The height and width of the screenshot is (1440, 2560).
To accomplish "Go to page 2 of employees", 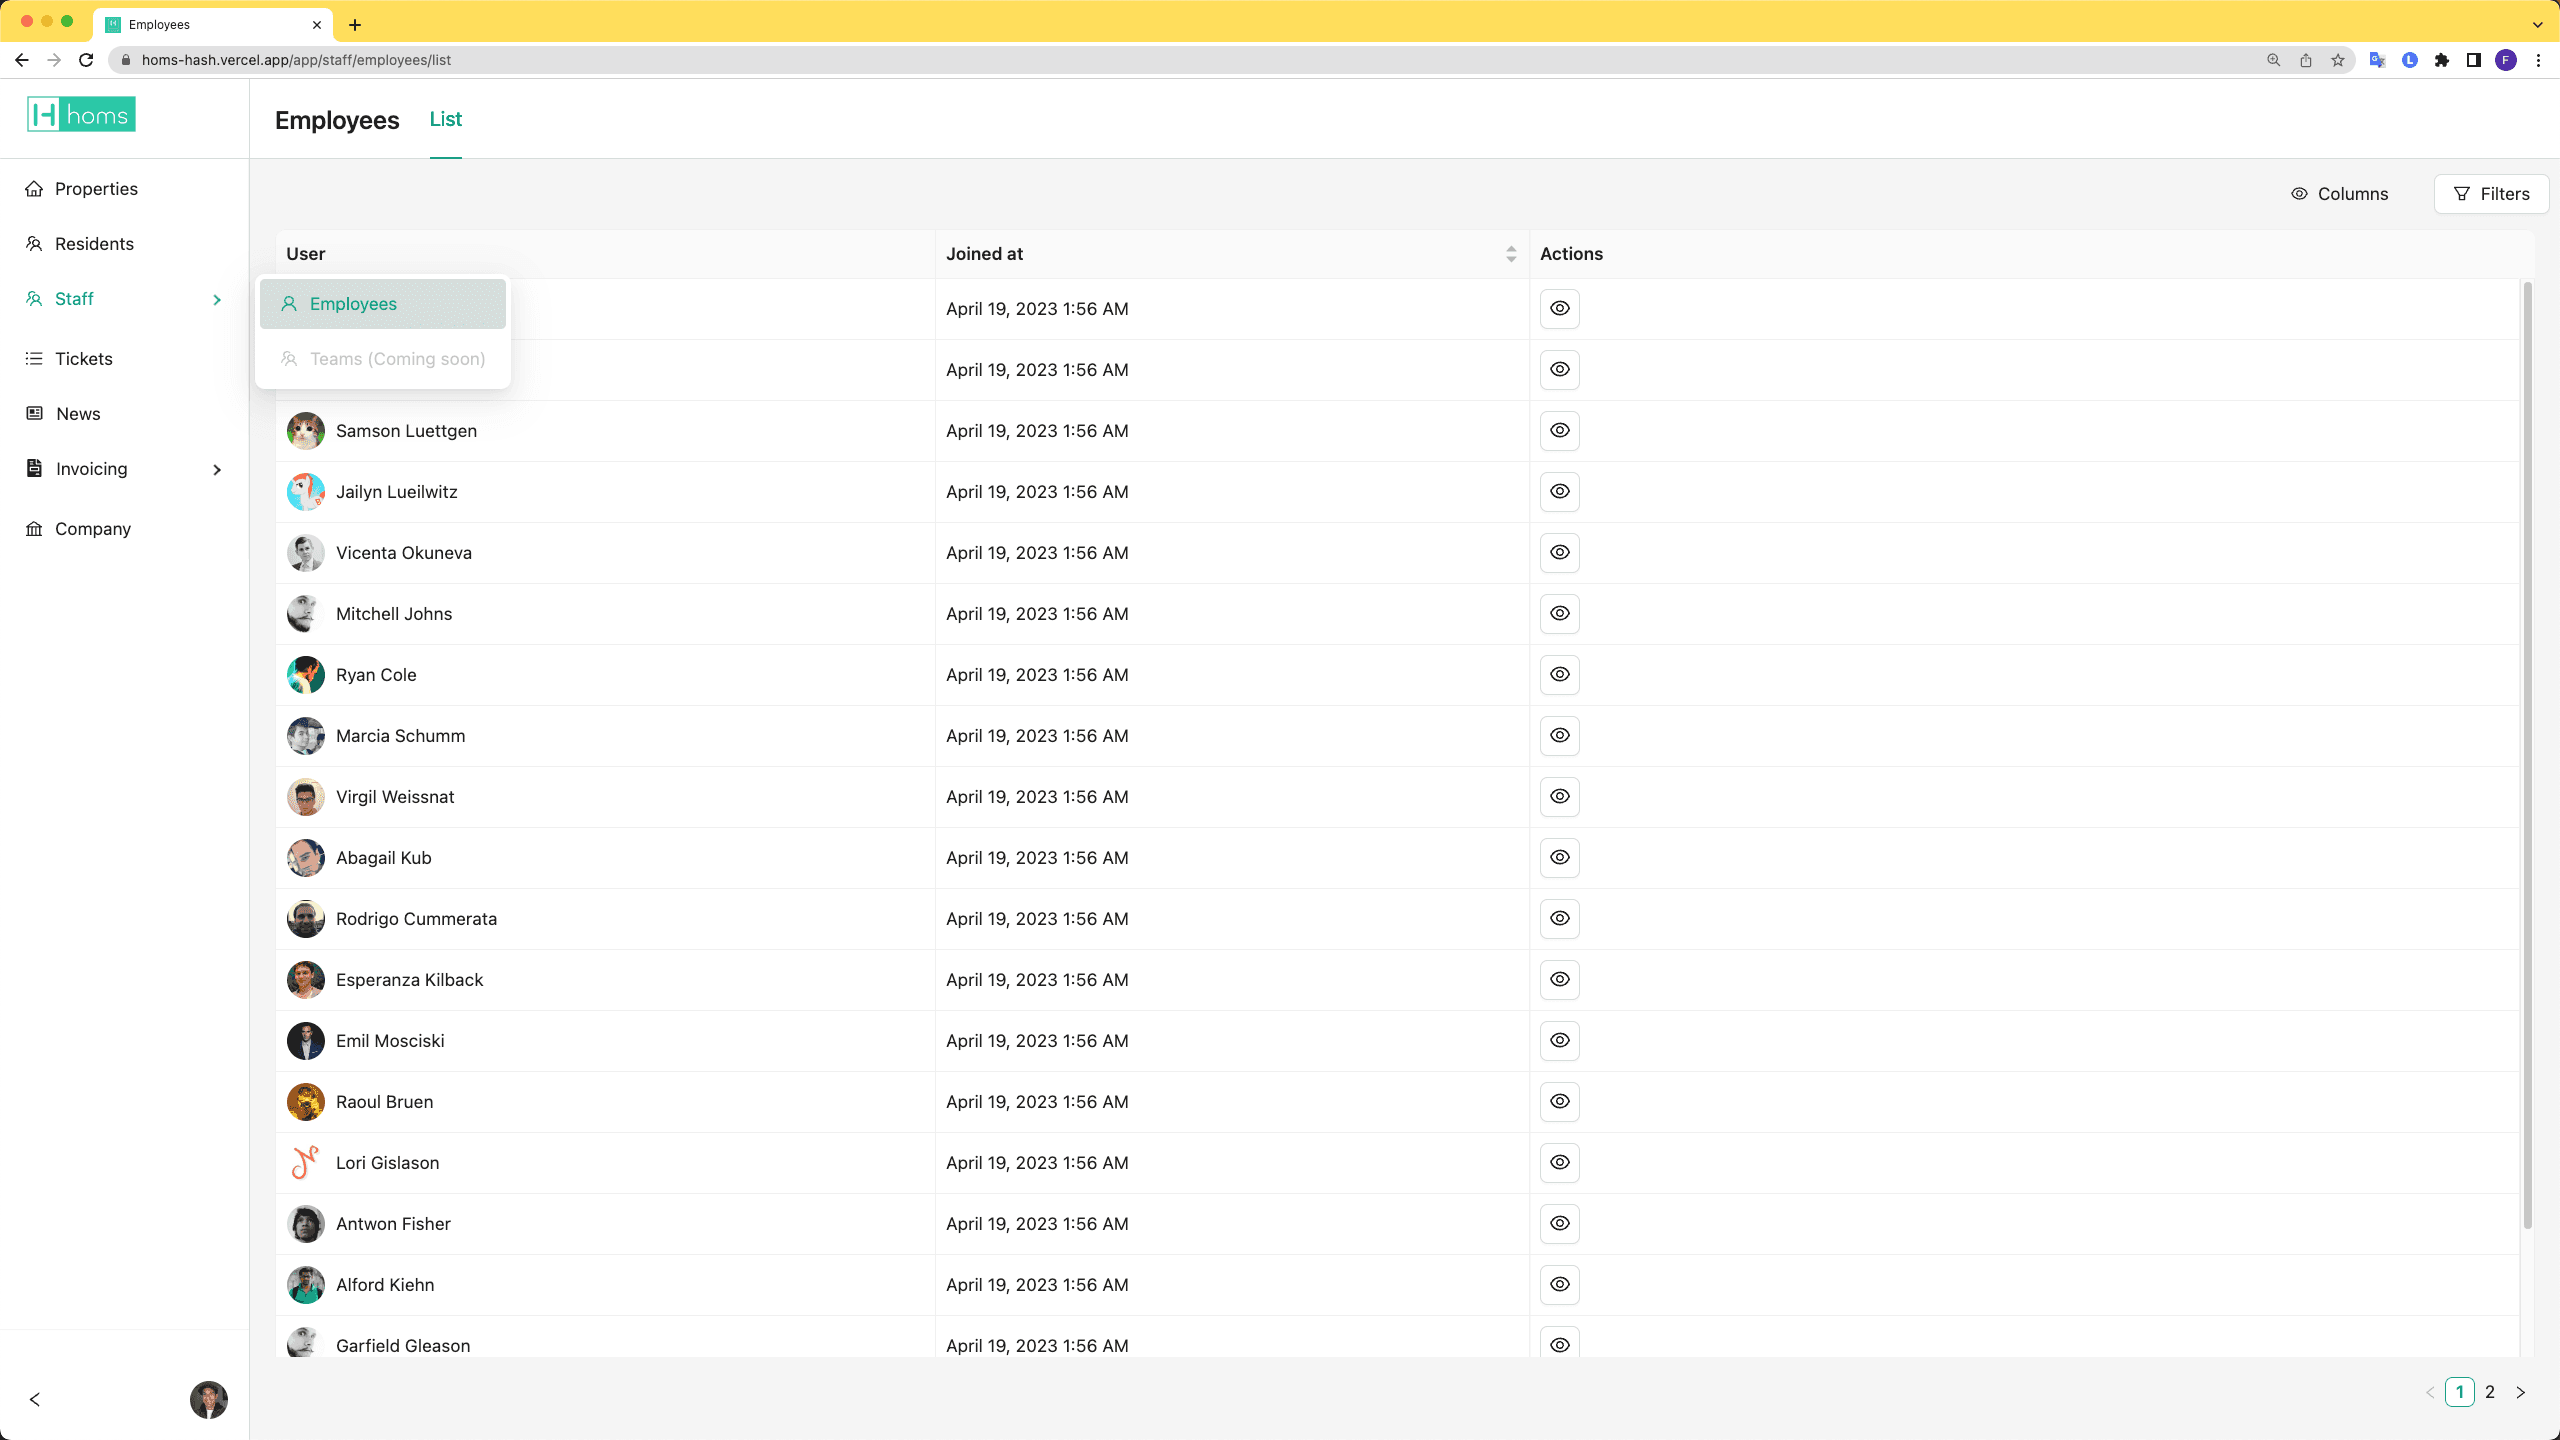I will tap(2490, 1392).
